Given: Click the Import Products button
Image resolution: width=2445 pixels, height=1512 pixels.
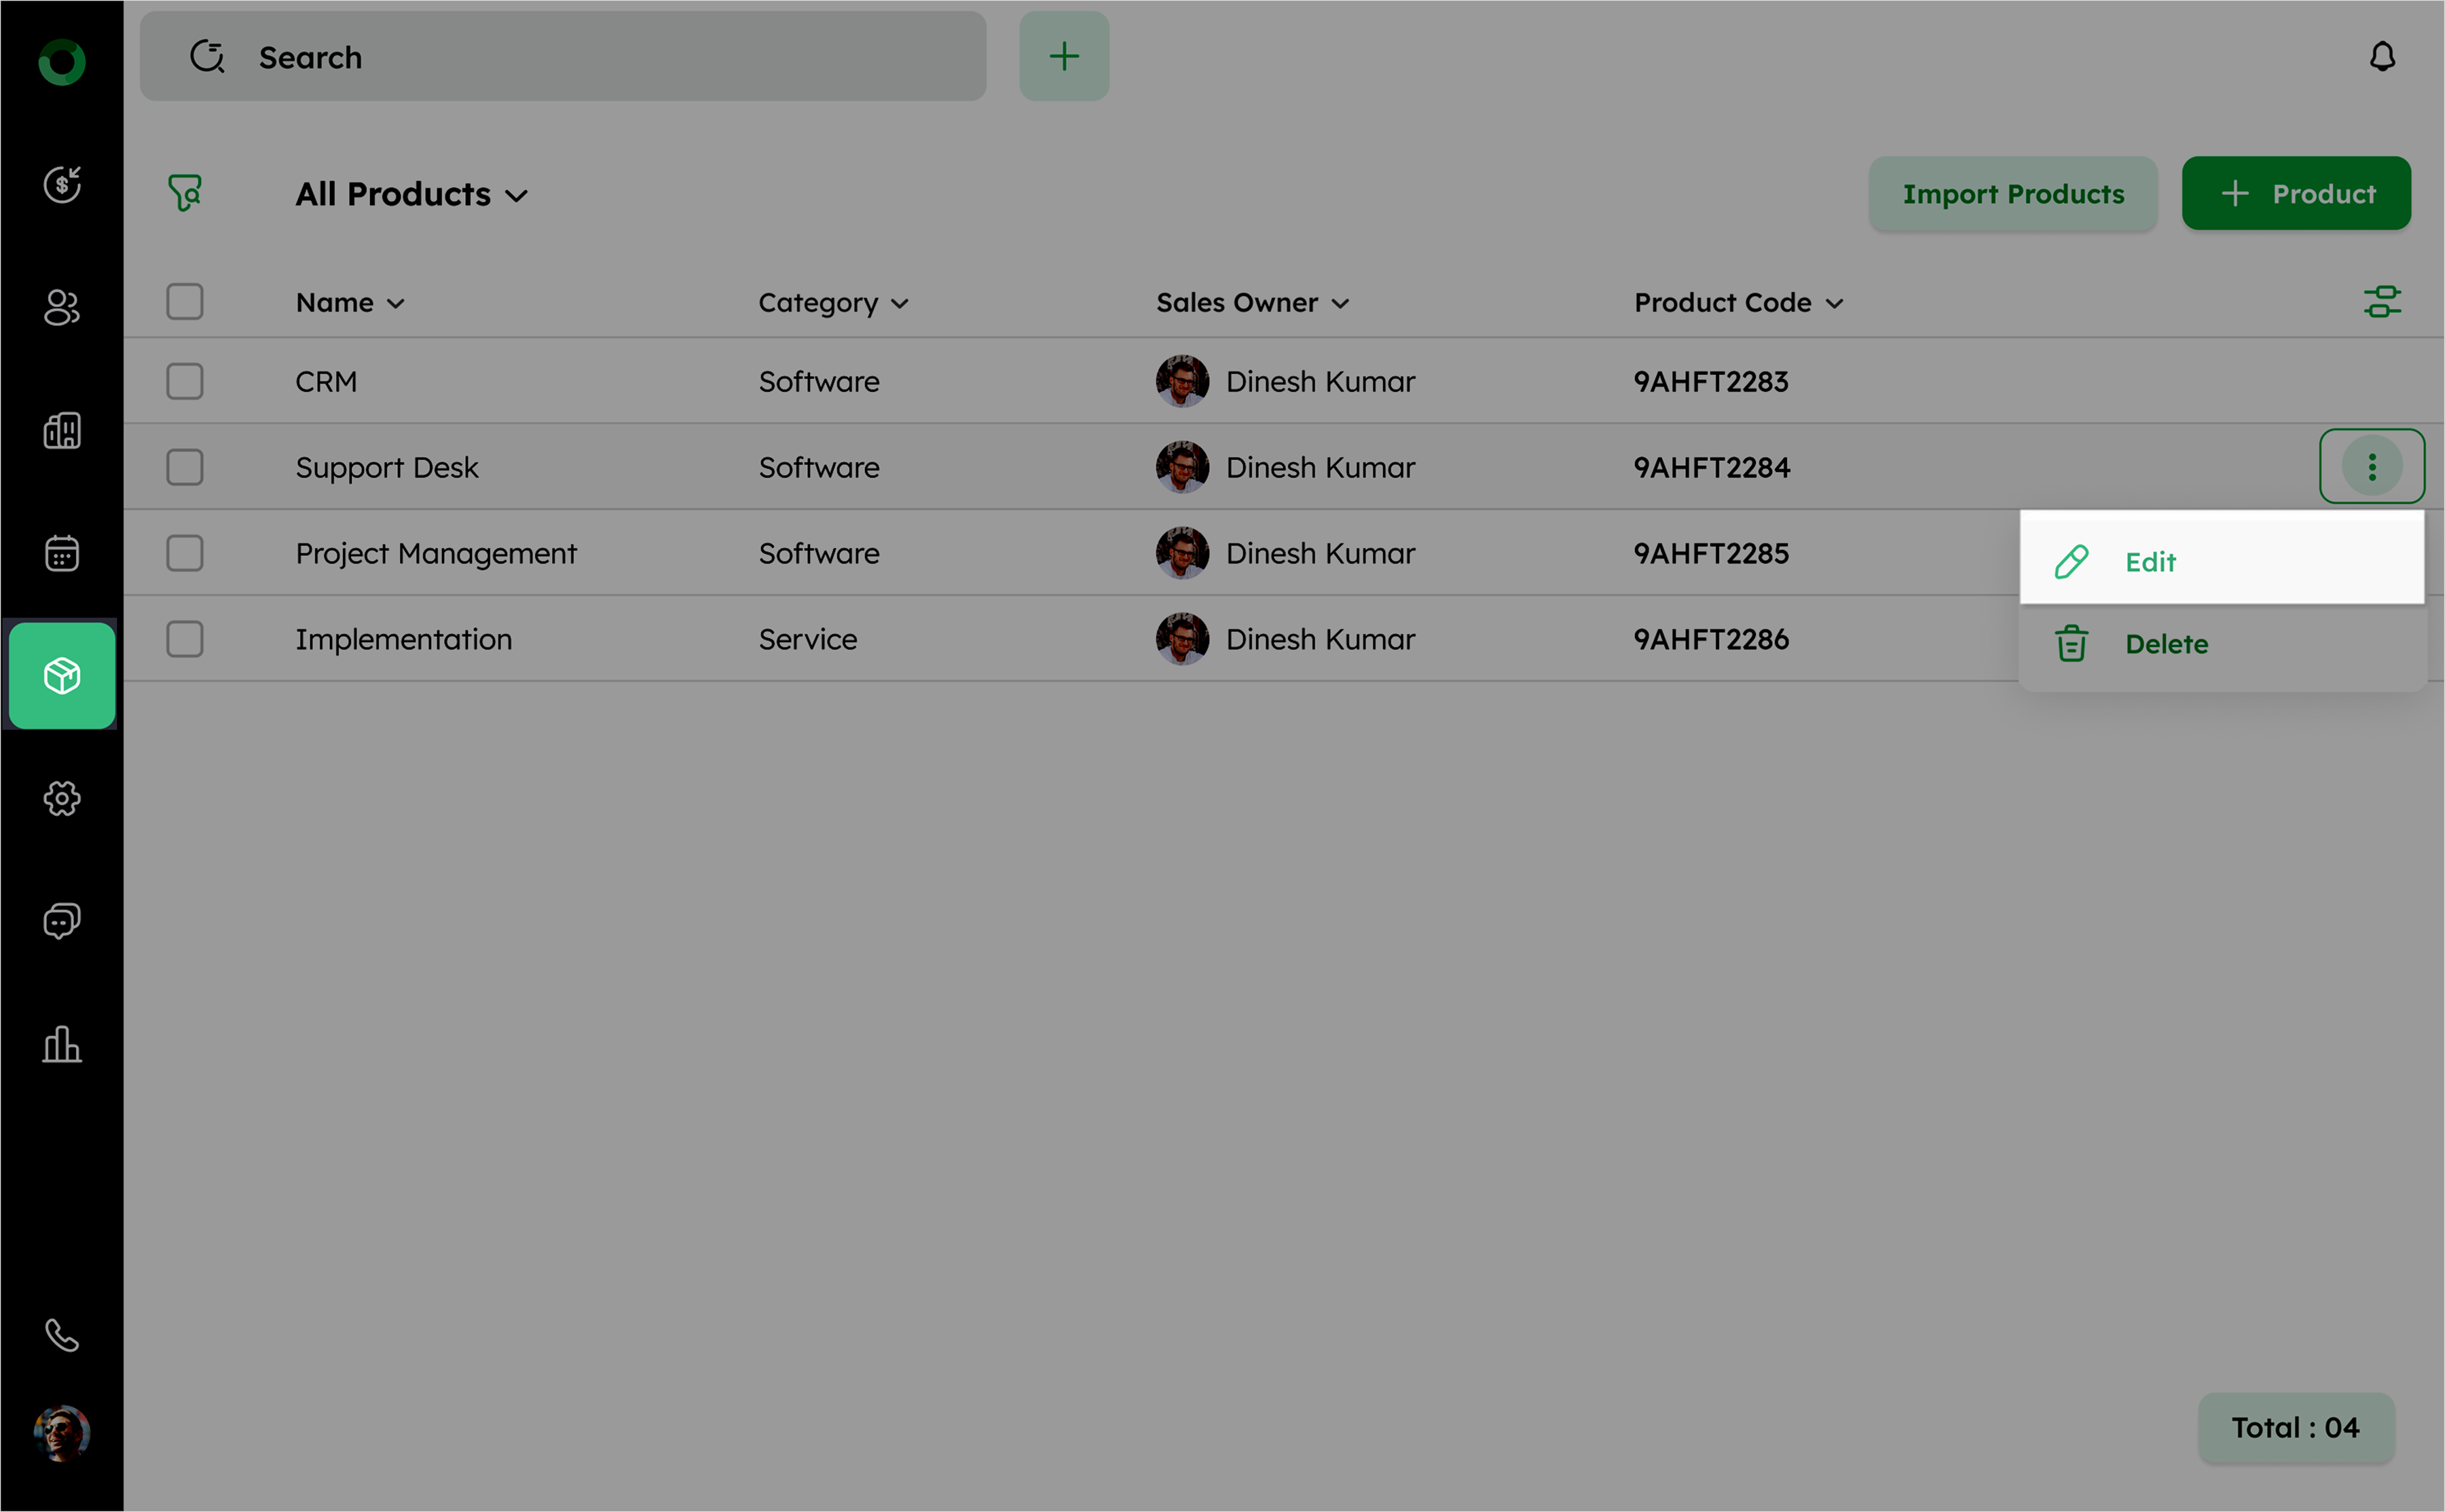Looking at the screenshot, I should pyautogui.click(x=2012, y=194).
